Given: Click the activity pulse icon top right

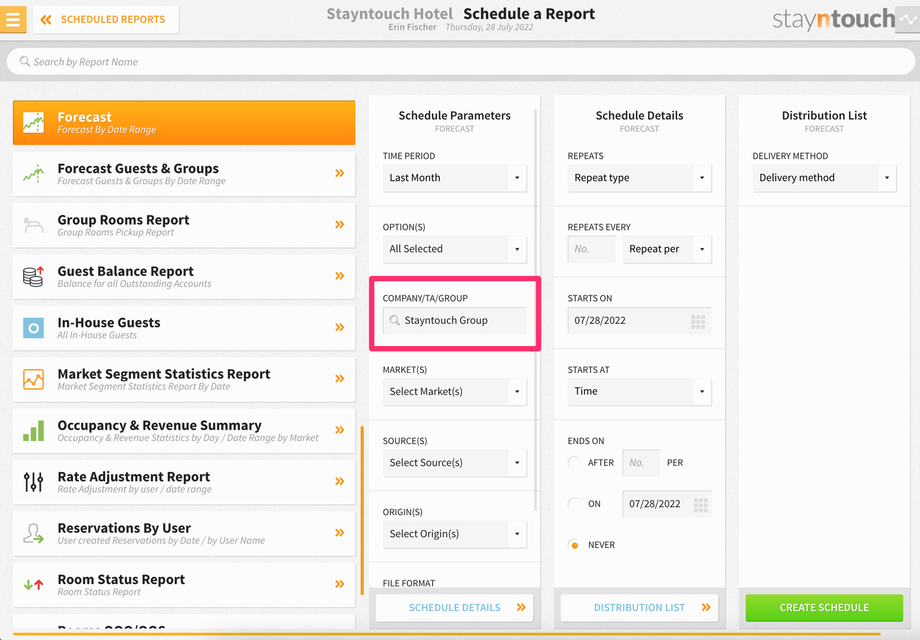Looking at the screenshot, I should point(908,19).
